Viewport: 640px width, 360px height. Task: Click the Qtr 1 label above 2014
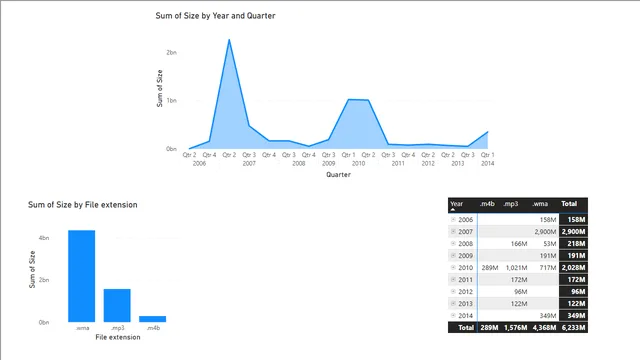tap(487, 155)
